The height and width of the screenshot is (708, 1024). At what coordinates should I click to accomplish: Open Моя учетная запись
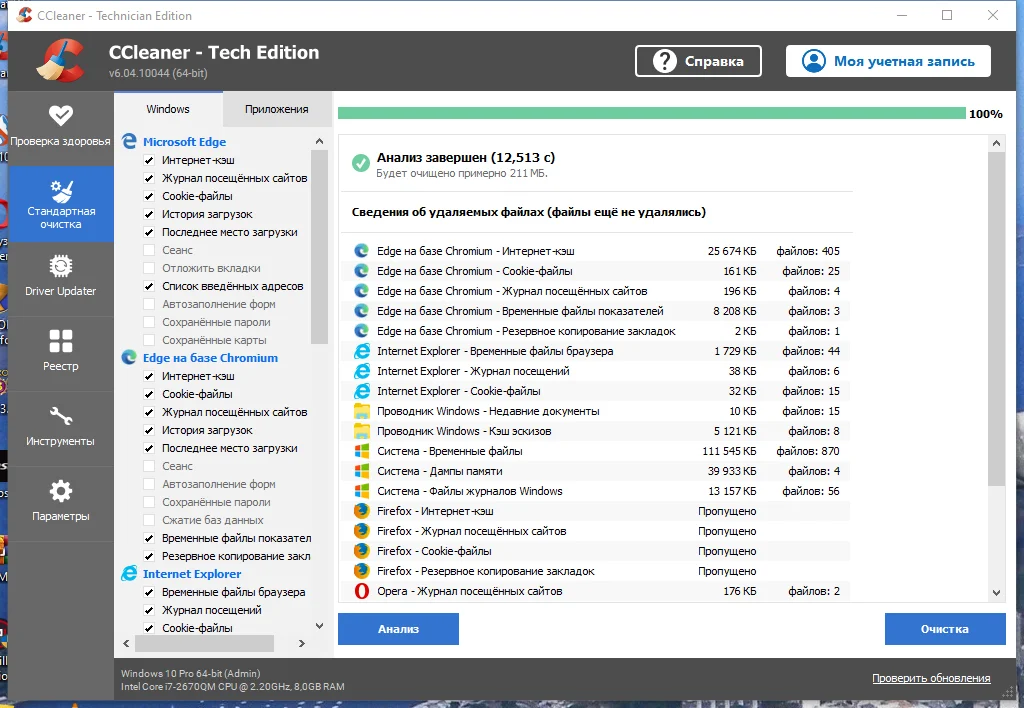pyautogui.click(x=888, y=61)
